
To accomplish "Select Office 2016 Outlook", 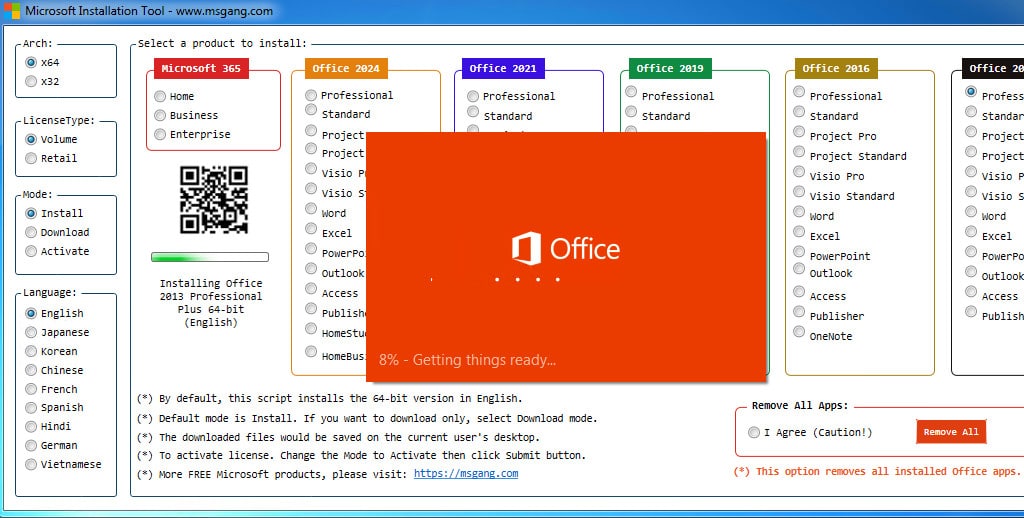I will [x=799, y=269].
